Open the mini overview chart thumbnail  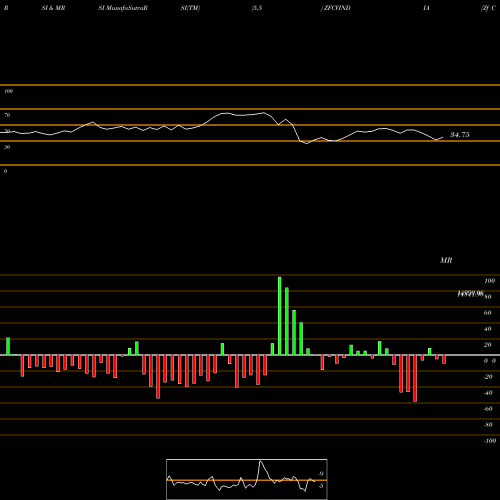pyautogui.click(x=247, y=479)
